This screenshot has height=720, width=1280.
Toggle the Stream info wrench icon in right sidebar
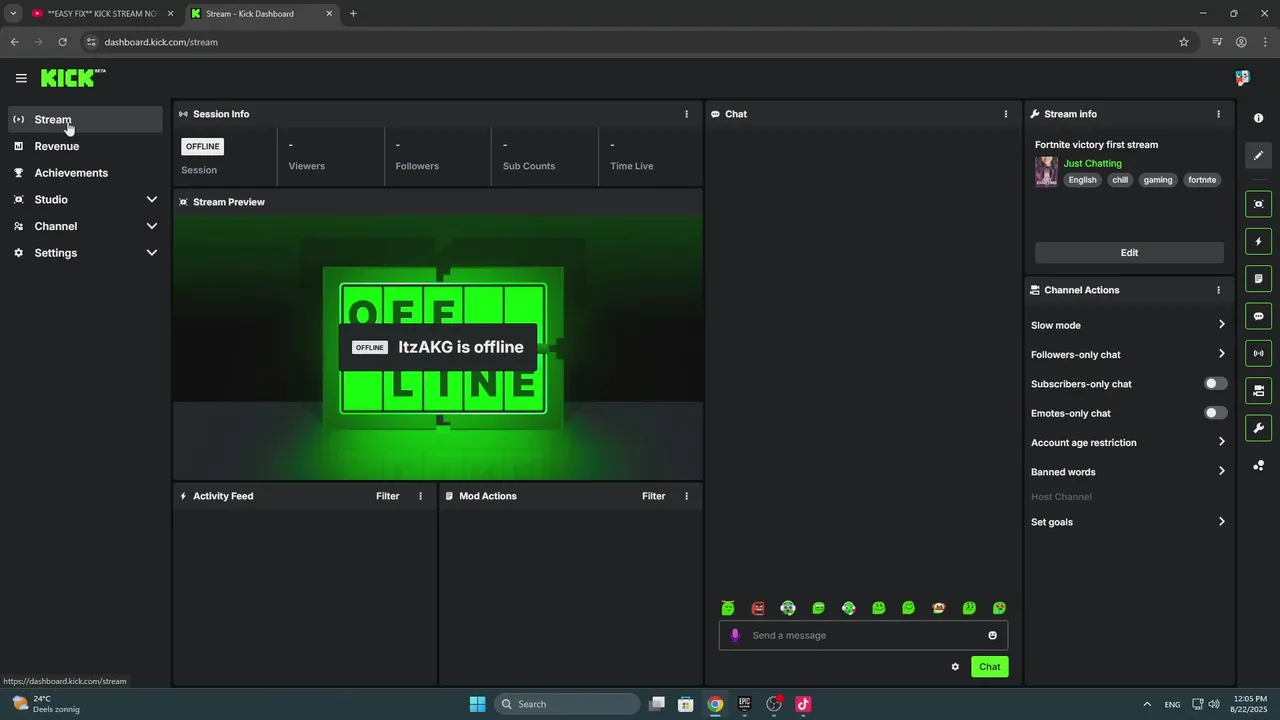click(x=1258, y=428)
